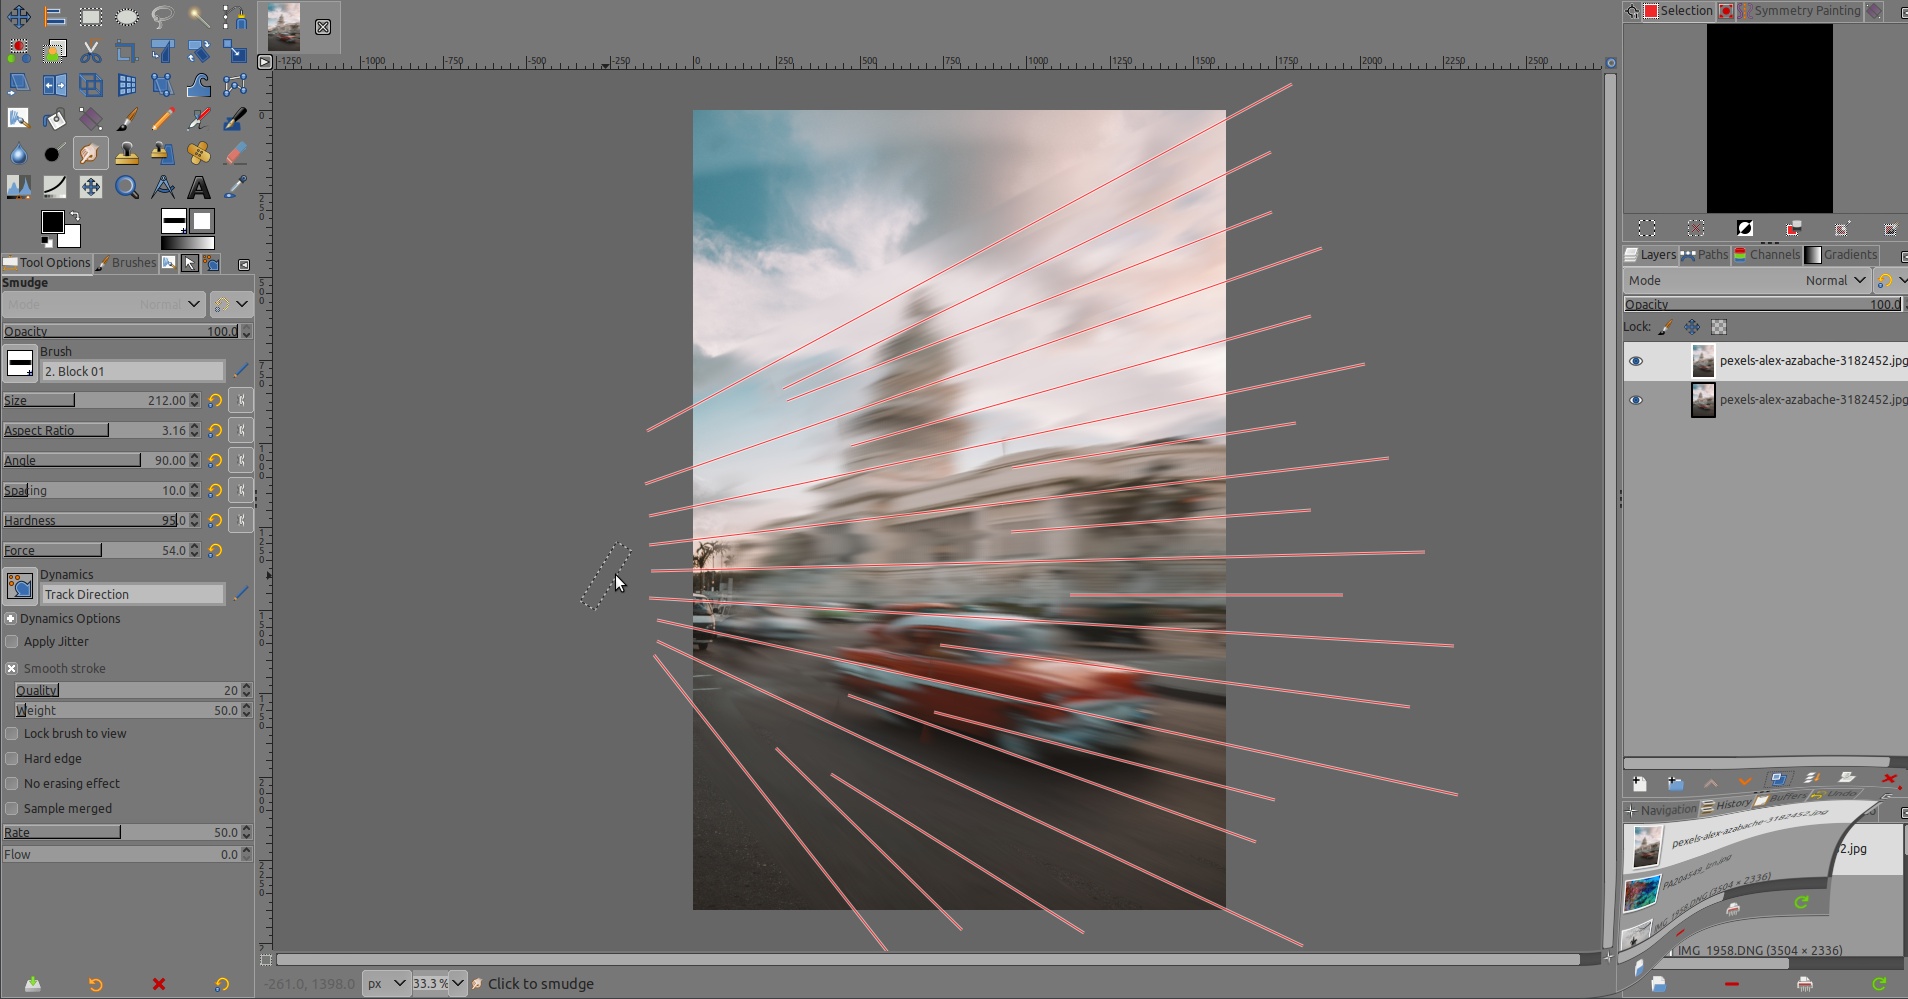Create a new layer
This screenshot has height=999, width=1908.
pyautogui.click(x=1639, y=783)
